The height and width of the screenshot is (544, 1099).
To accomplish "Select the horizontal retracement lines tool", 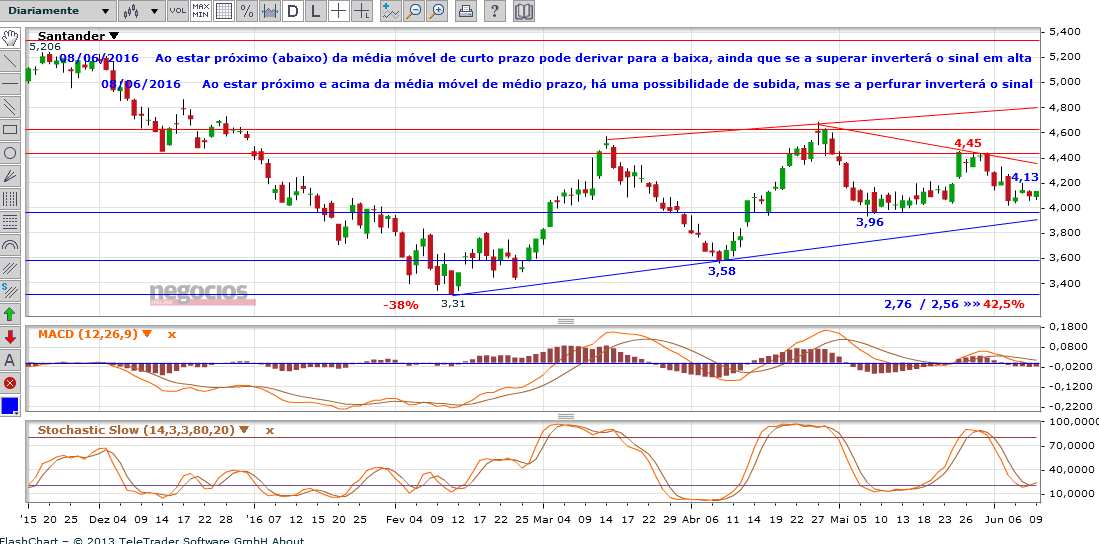I will pos(11,222).
